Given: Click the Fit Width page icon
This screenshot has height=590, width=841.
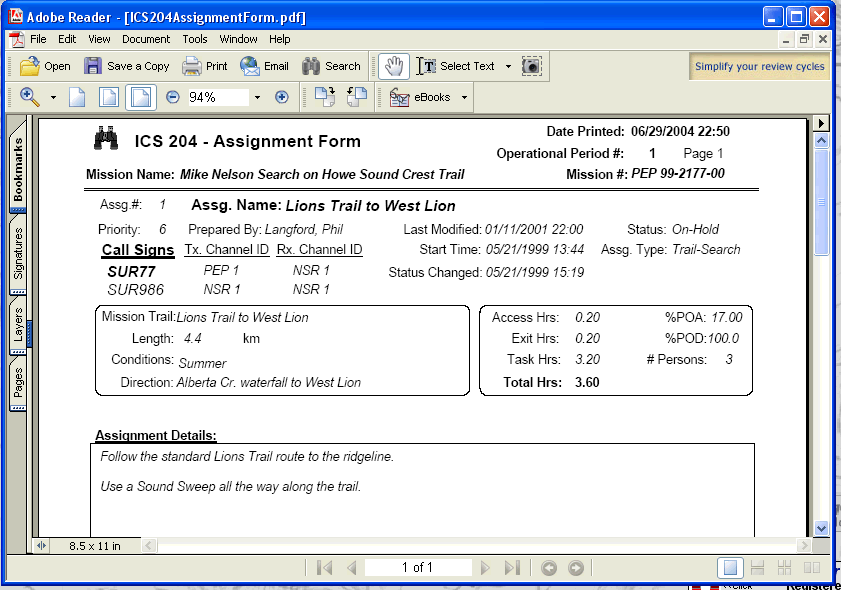Looking at the screenshot, I should coord(141,97).
